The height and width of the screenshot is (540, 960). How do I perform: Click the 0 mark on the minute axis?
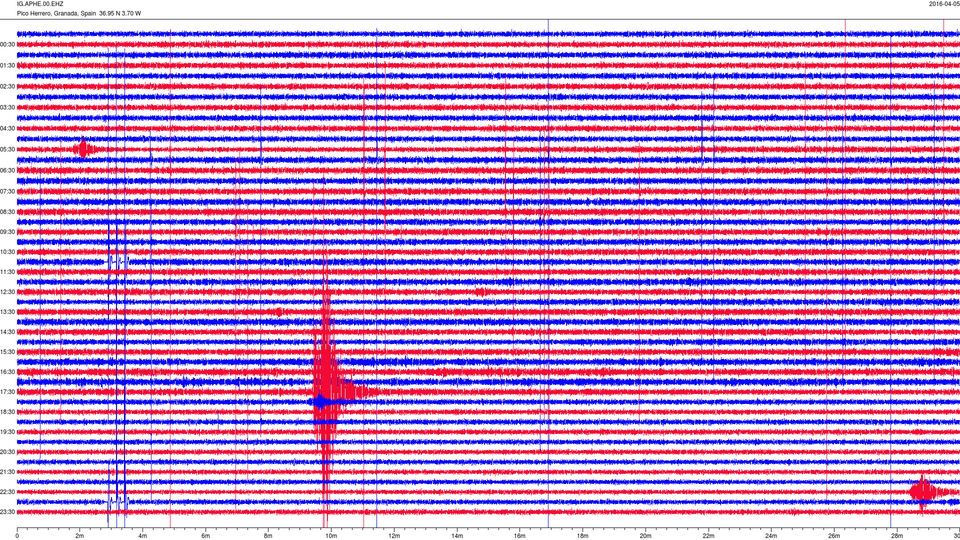pos(17,536)
